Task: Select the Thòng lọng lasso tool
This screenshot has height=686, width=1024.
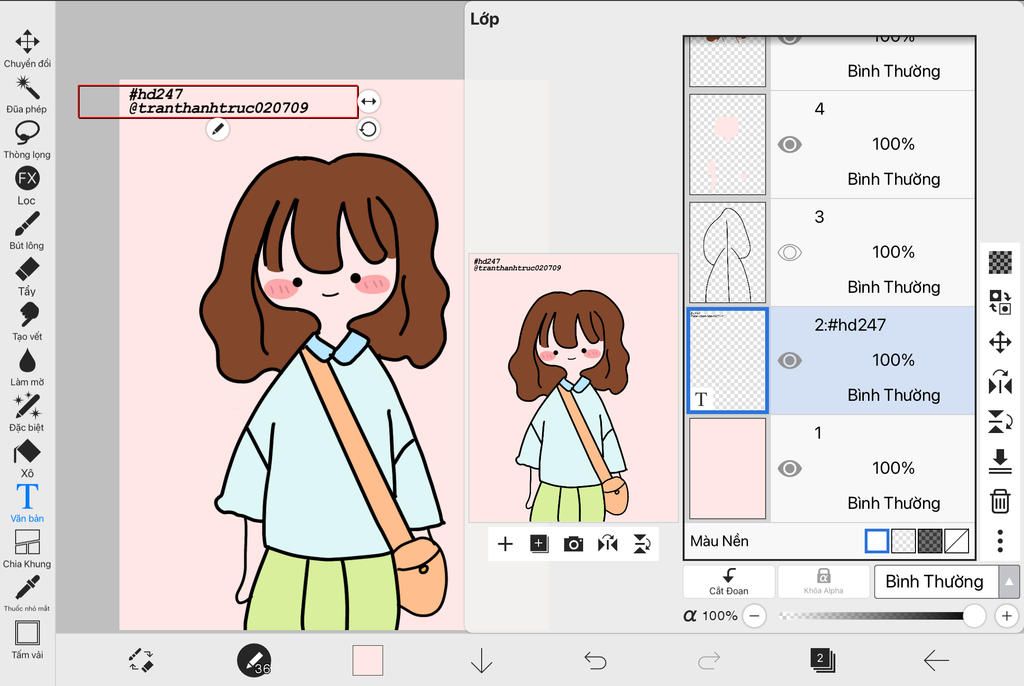Action: tap(27, 140)
